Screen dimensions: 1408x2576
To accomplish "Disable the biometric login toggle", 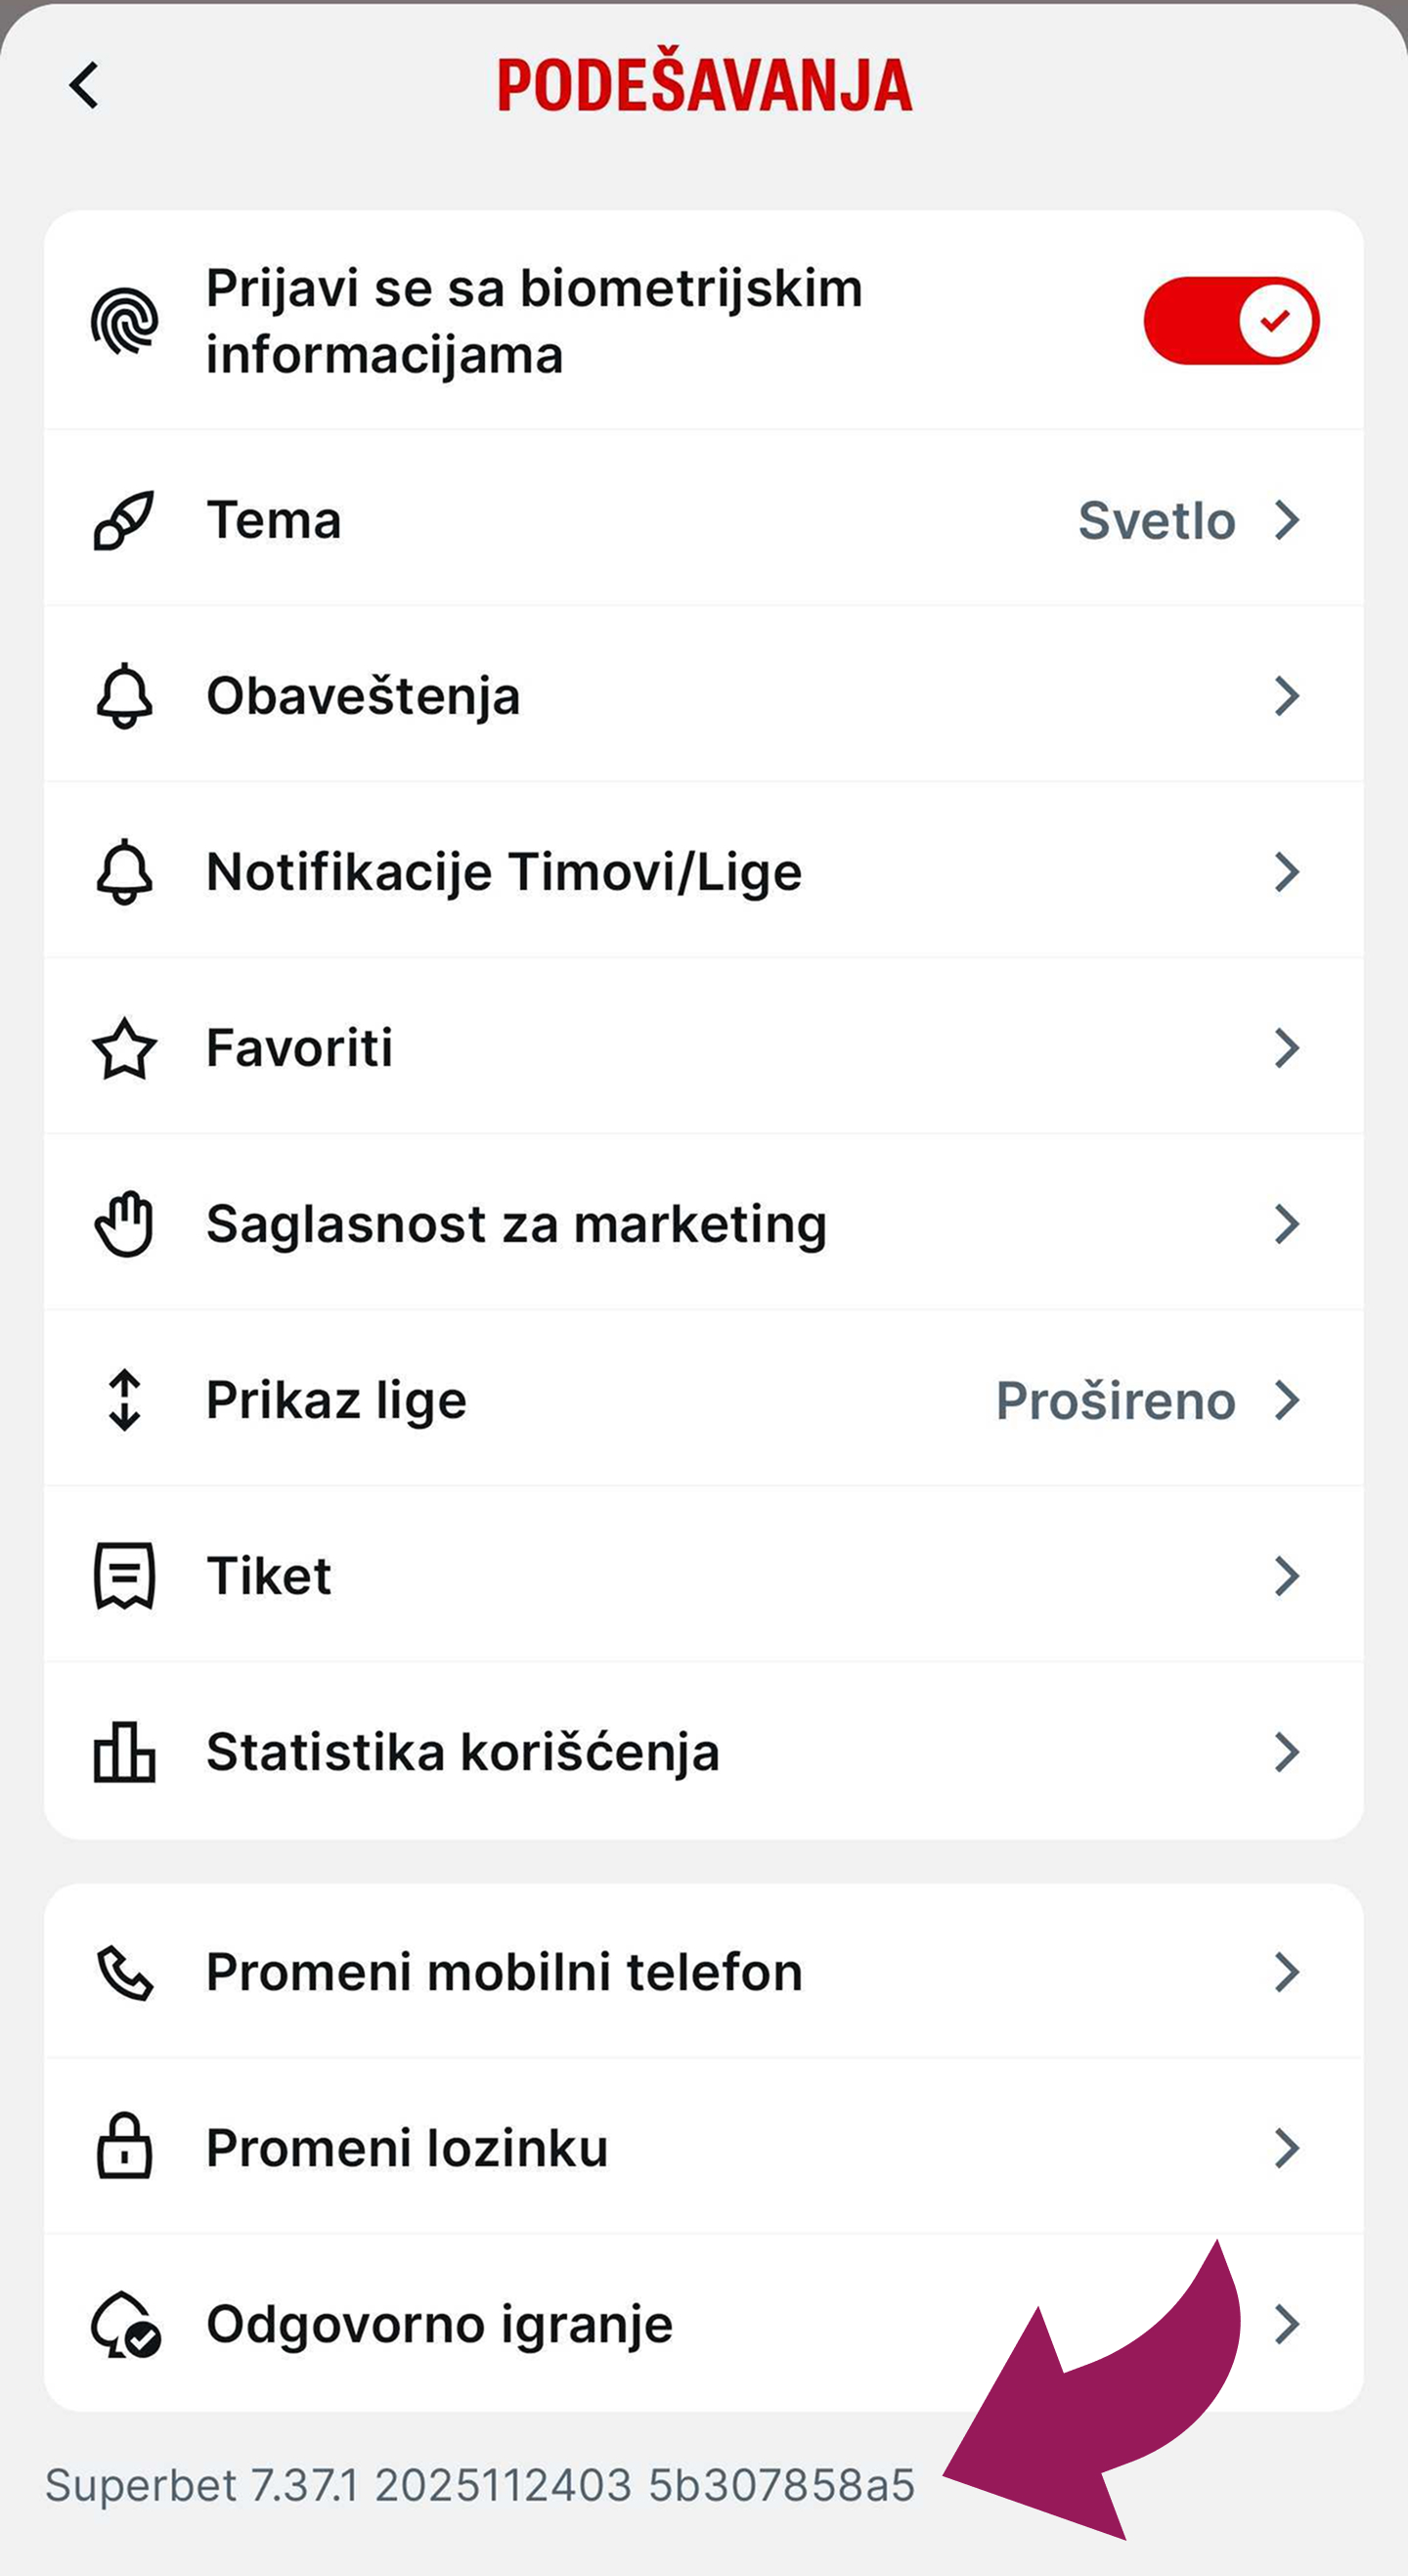I will pyautogui.click(x=1231, y=321).
